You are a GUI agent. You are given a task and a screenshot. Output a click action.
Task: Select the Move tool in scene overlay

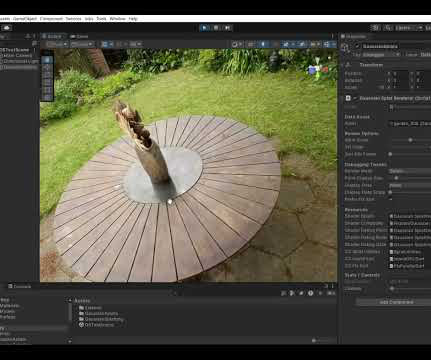click(47, 67)
